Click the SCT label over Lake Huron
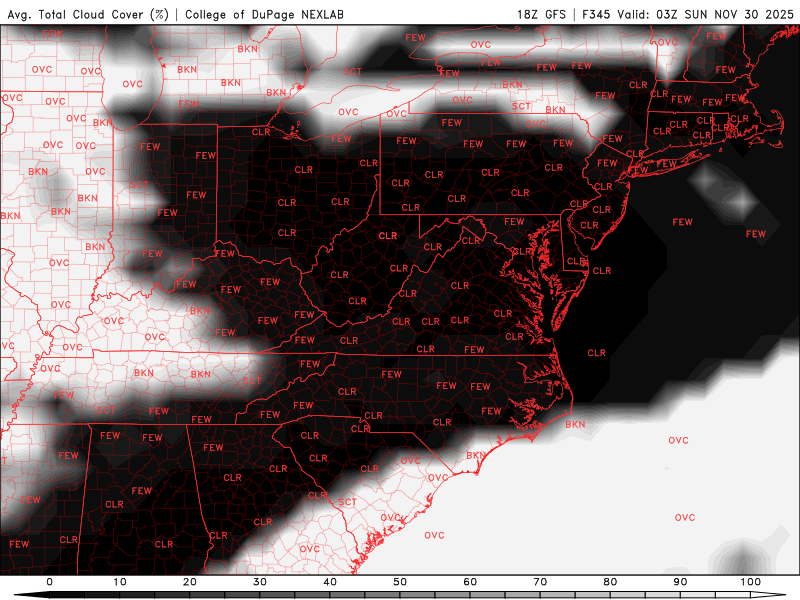This screenshot has height=600, width=800. 353,72
